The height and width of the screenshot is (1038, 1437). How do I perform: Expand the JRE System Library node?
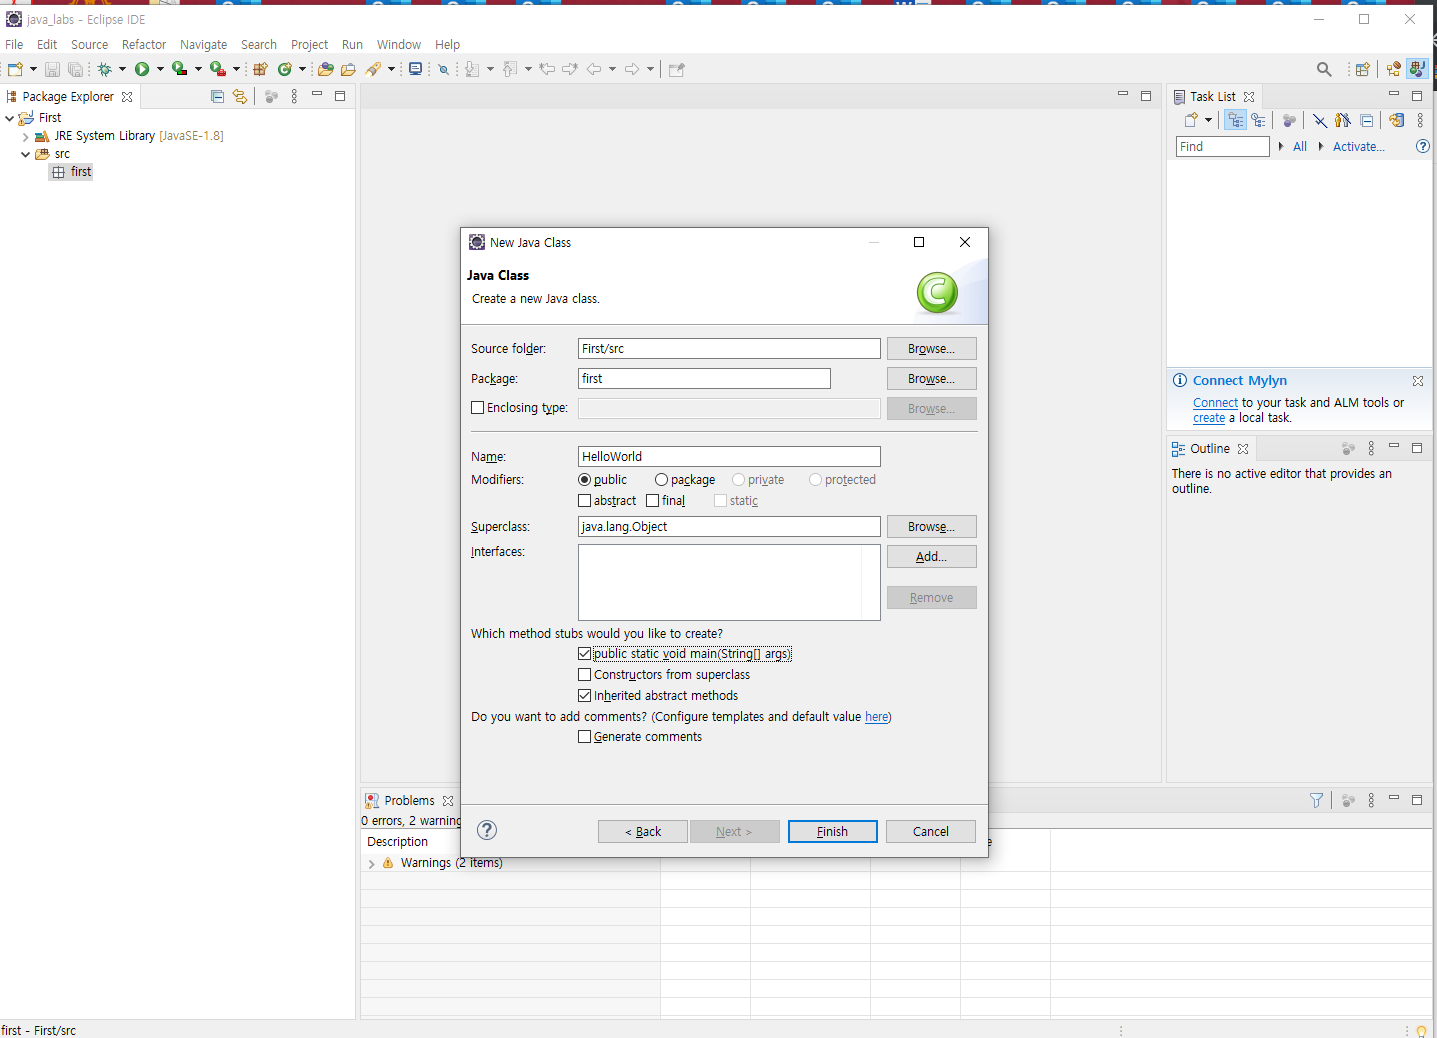tap(26, 136)
